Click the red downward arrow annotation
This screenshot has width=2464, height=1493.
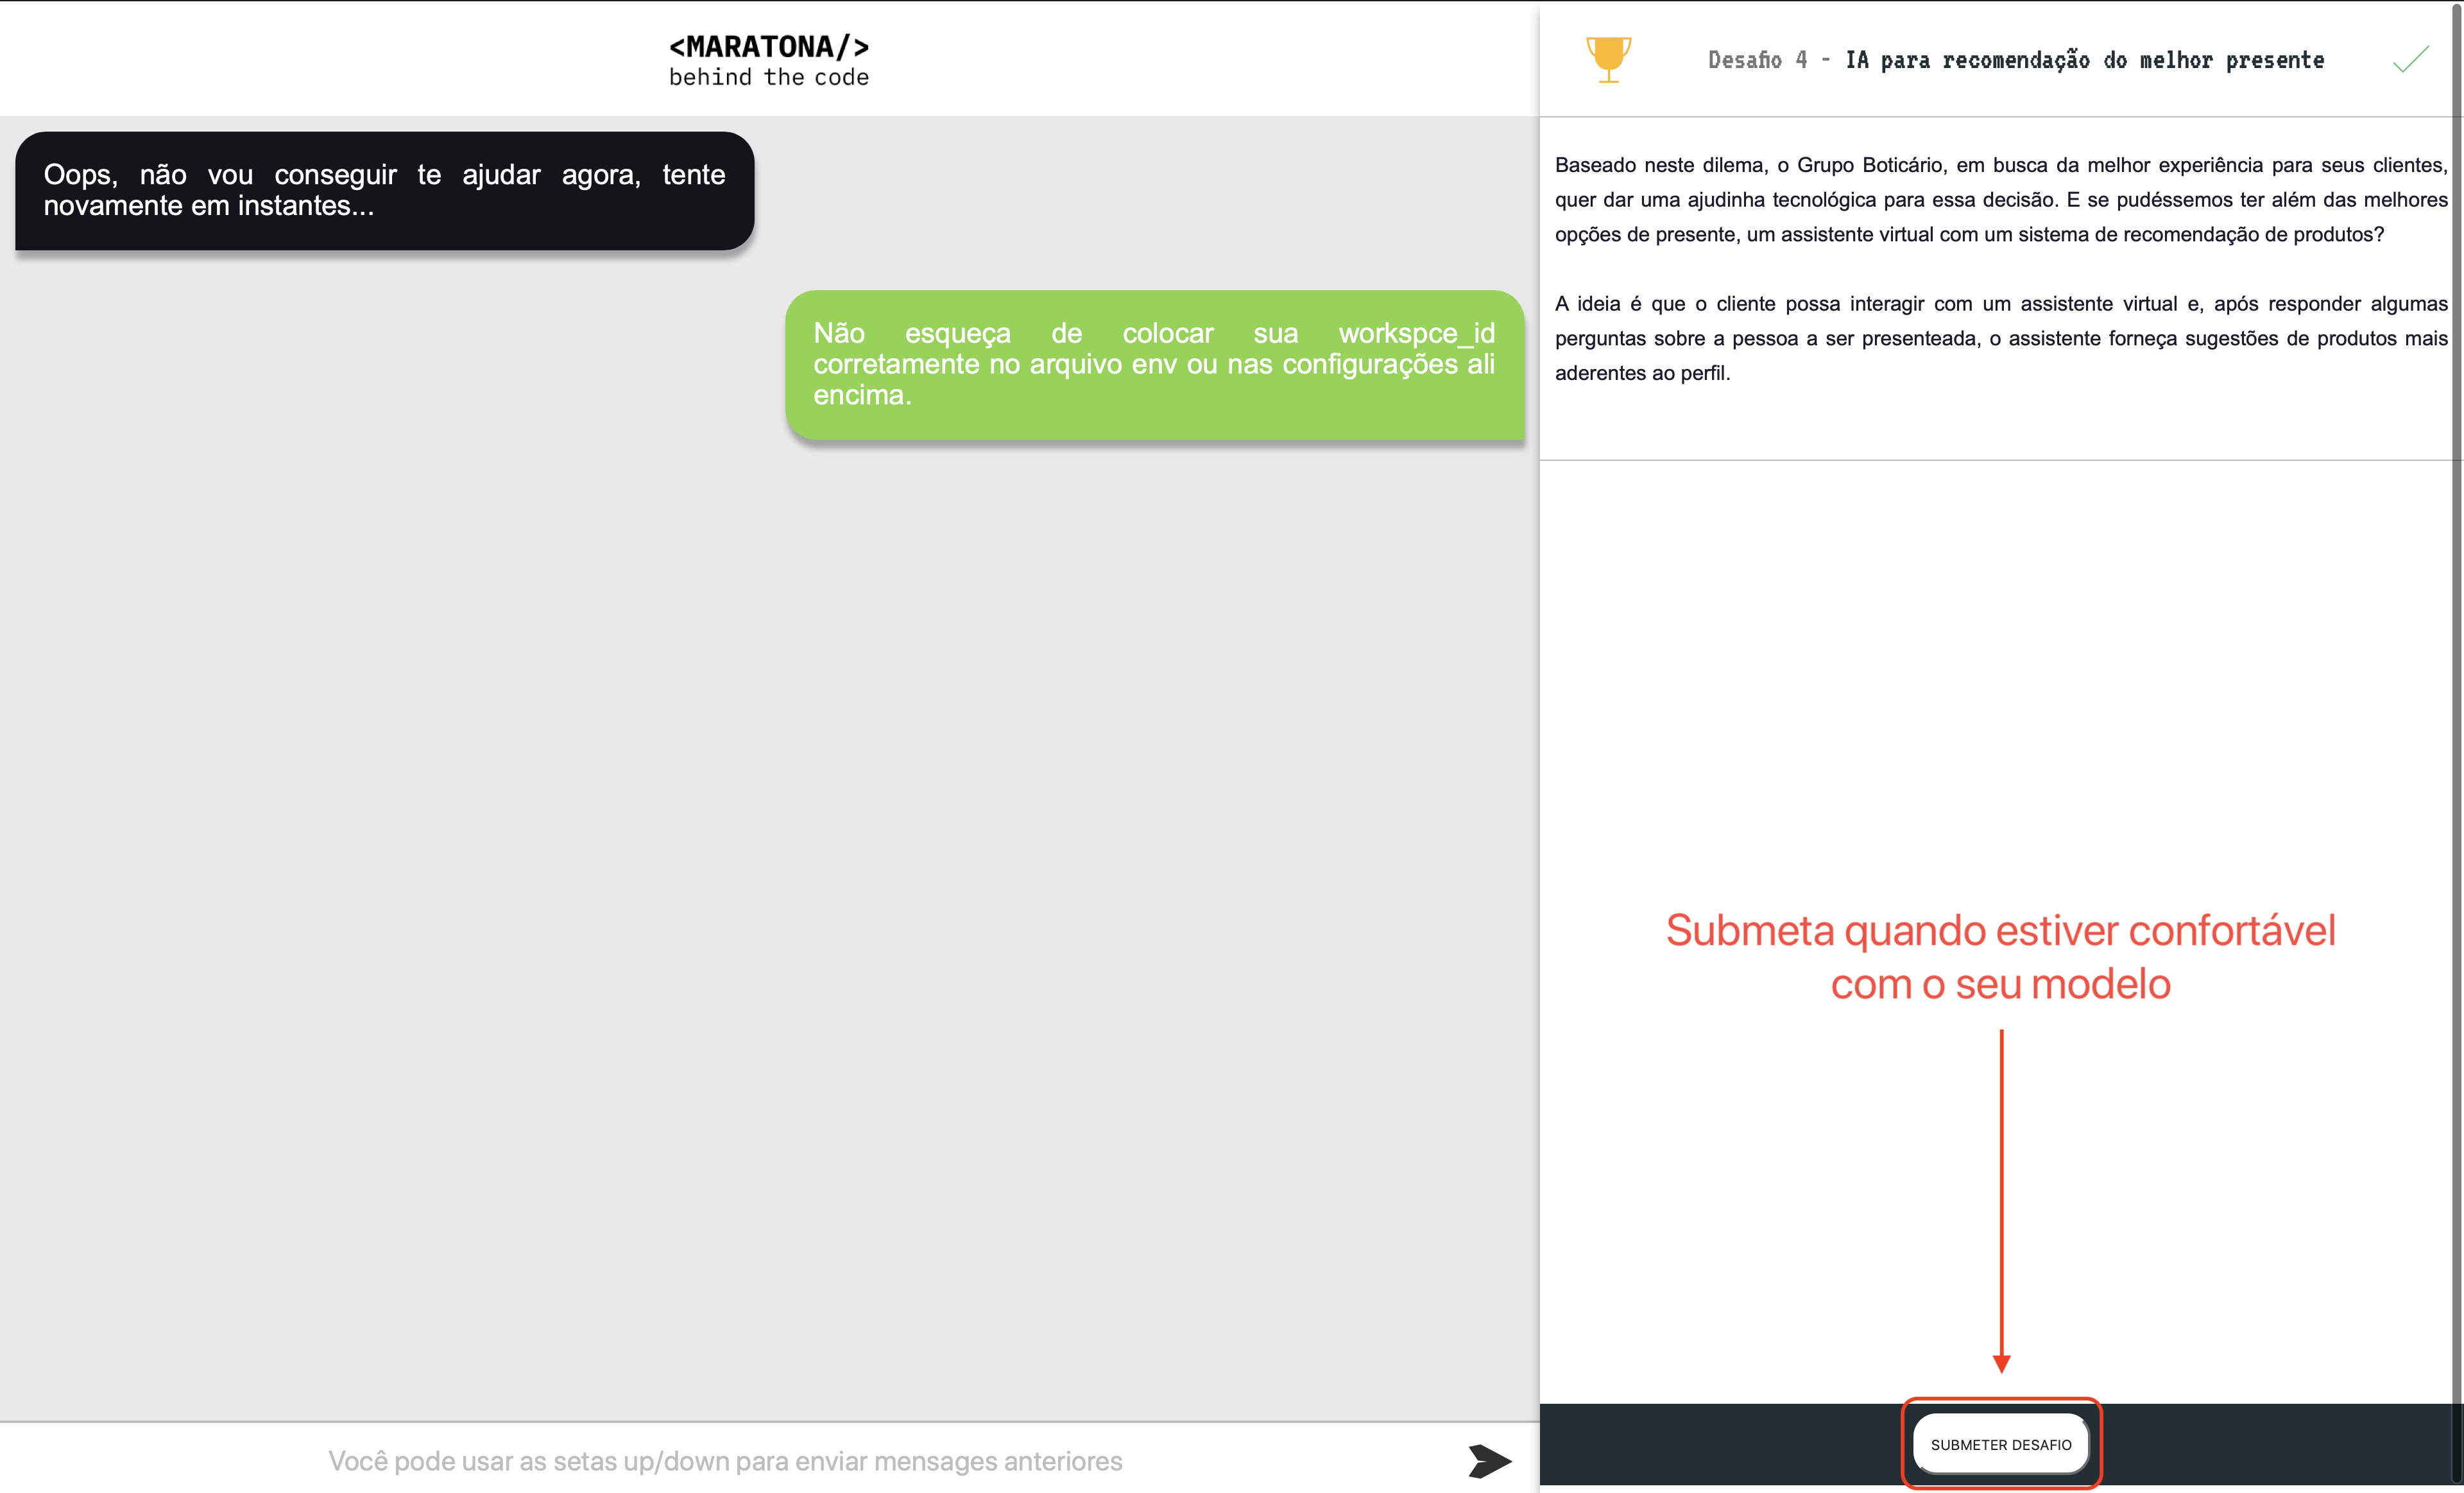[2001, 1200]
